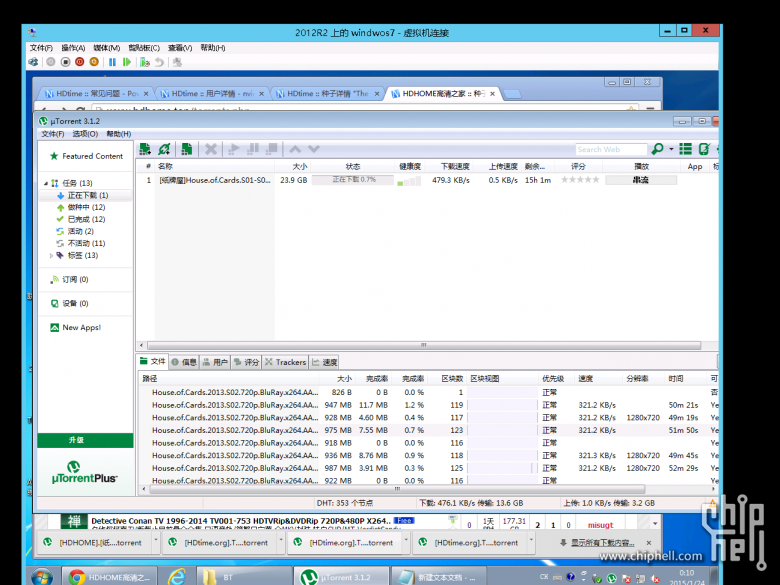The height and width of the screenshot is (585, 780).
Task: Click the Stop torrent toolbar icon
Action: (272, 149)
